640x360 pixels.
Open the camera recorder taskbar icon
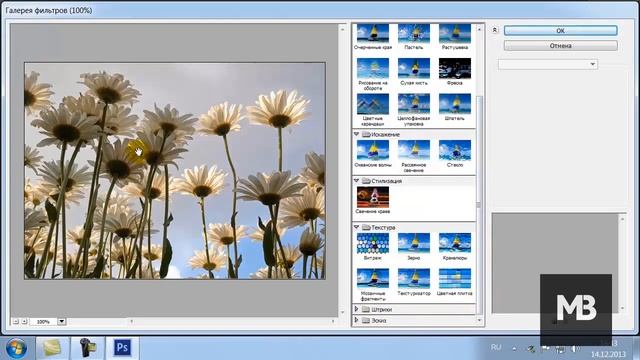[87, 348]
